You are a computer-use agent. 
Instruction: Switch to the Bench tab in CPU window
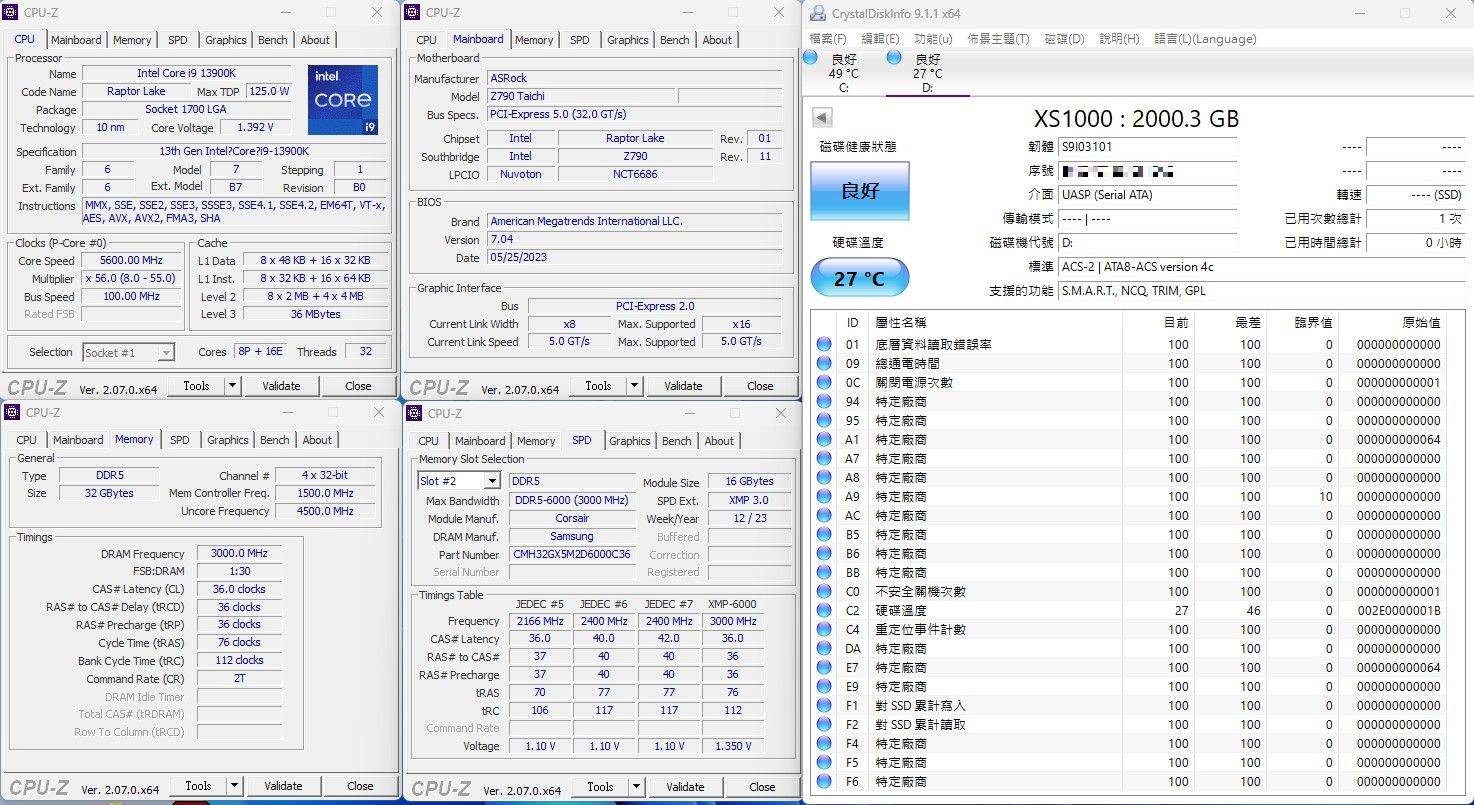click(273, 40)
